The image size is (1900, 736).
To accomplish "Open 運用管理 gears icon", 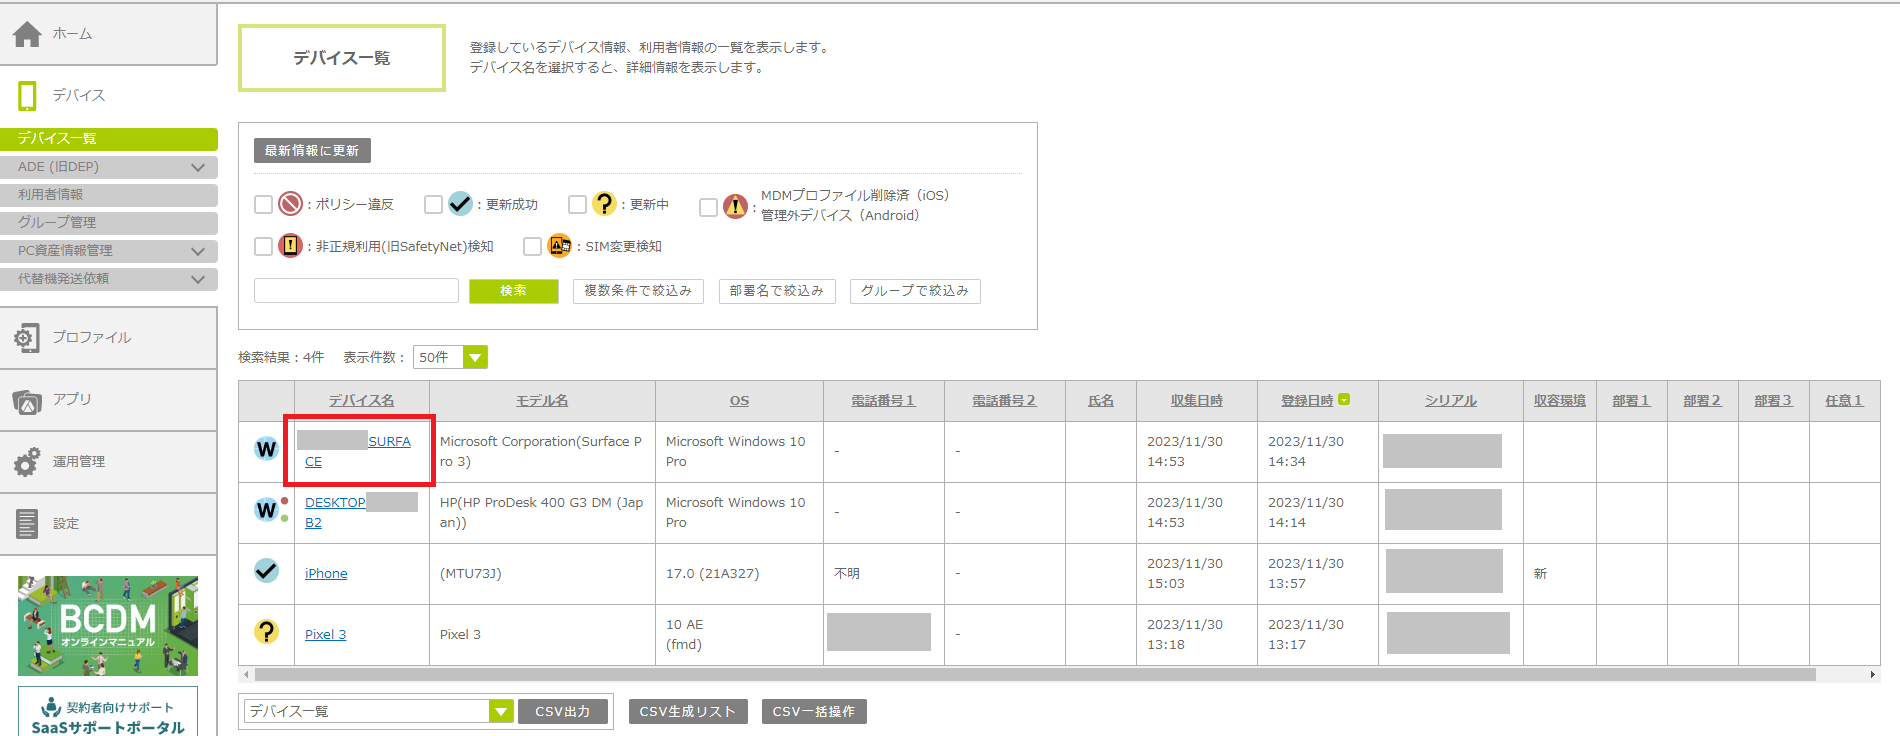I will pos(27,462).
